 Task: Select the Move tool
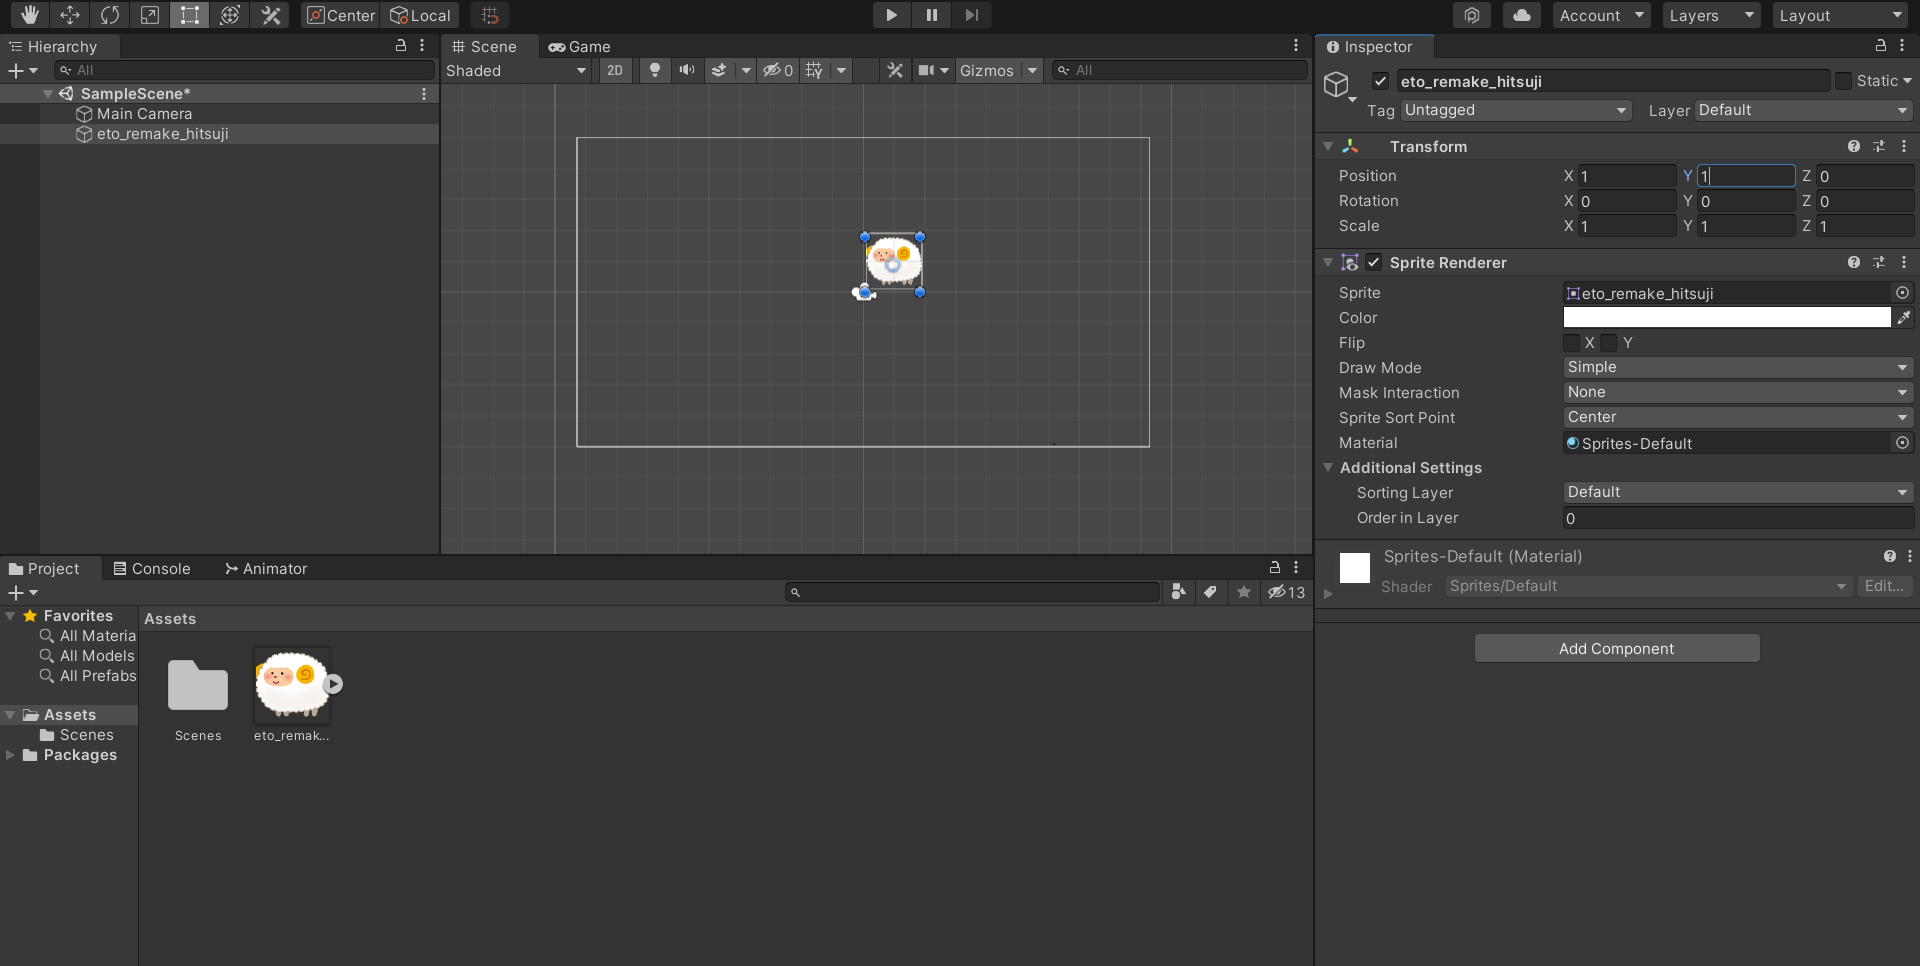click(69, 15)
